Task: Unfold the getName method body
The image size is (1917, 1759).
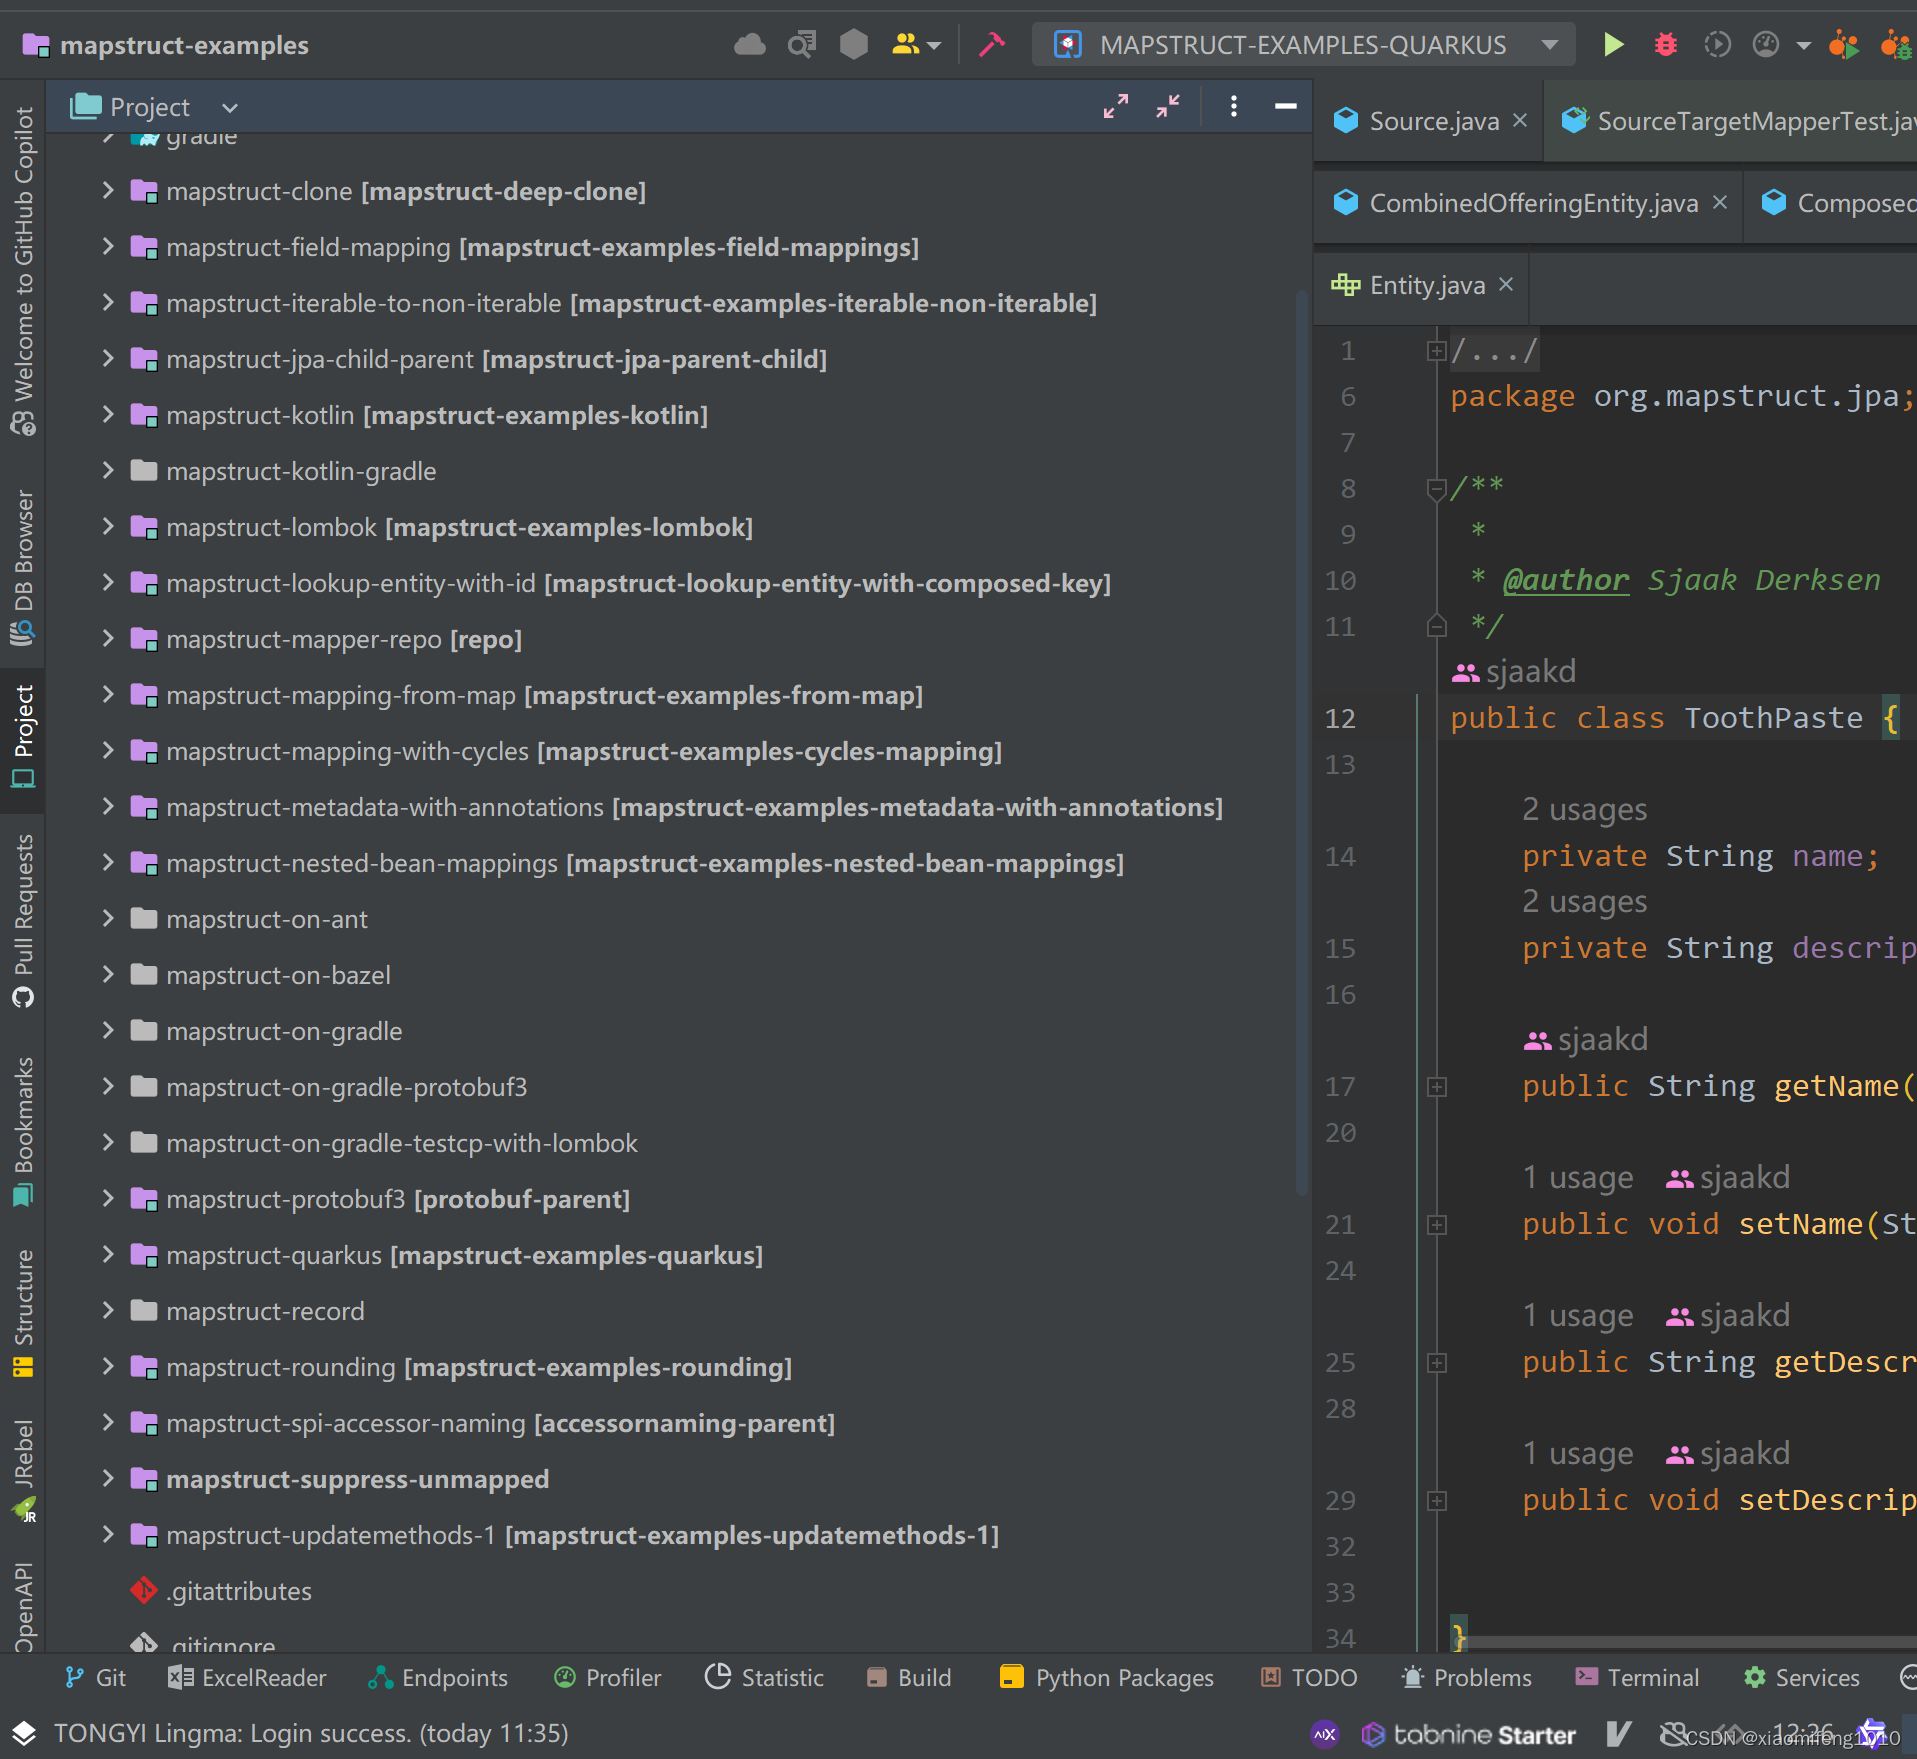Action: point(1437,1087)
